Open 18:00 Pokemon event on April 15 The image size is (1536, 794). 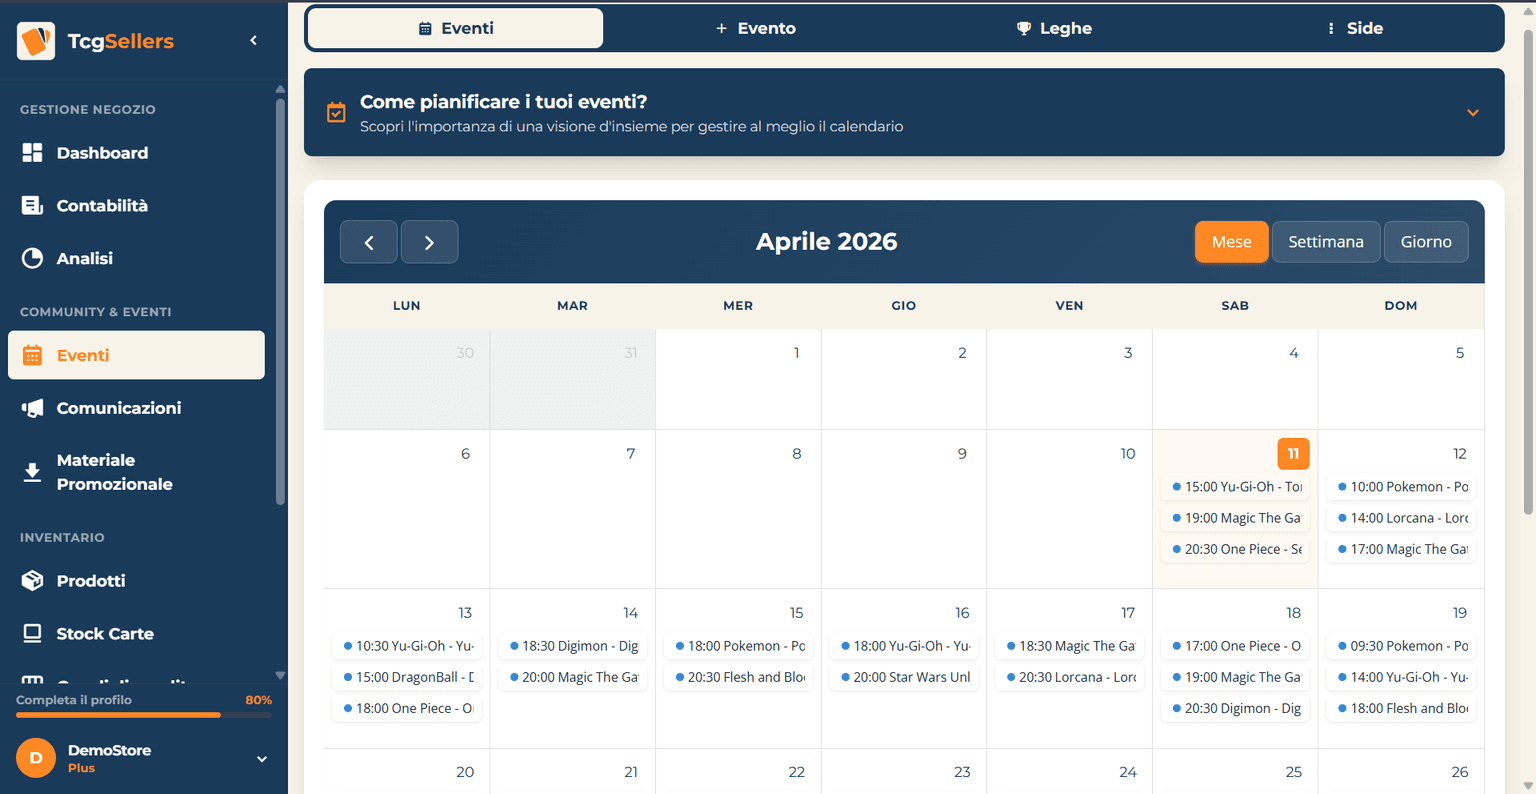click(738, 646)
